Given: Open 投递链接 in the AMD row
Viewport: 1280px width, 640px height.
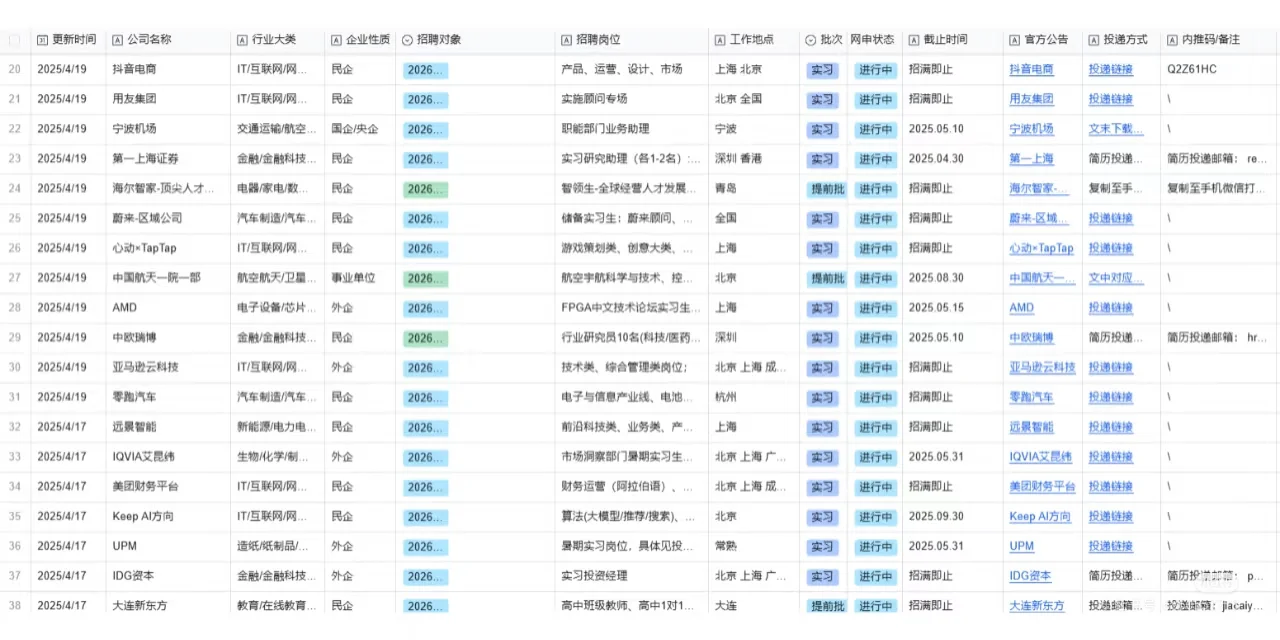Looking at the screenshot, I should point(1111,308).
